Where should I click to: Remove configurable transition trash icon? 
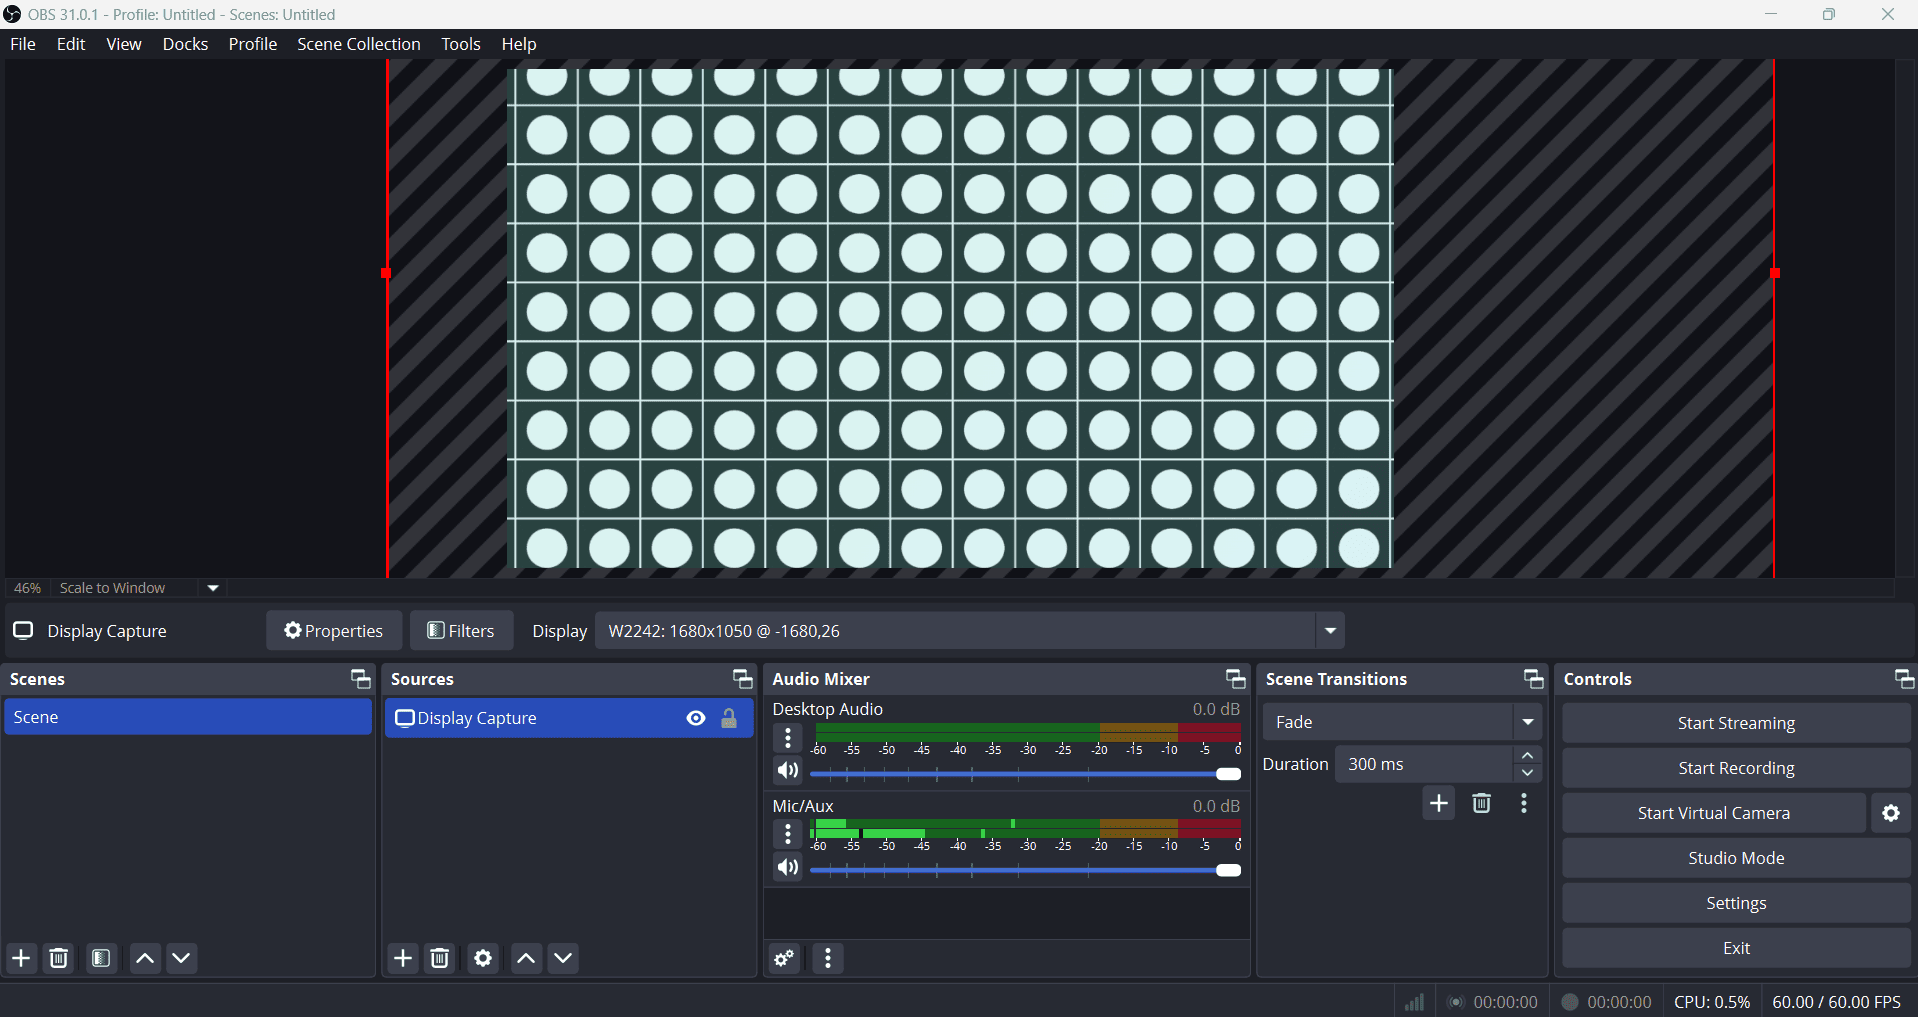1482,803
